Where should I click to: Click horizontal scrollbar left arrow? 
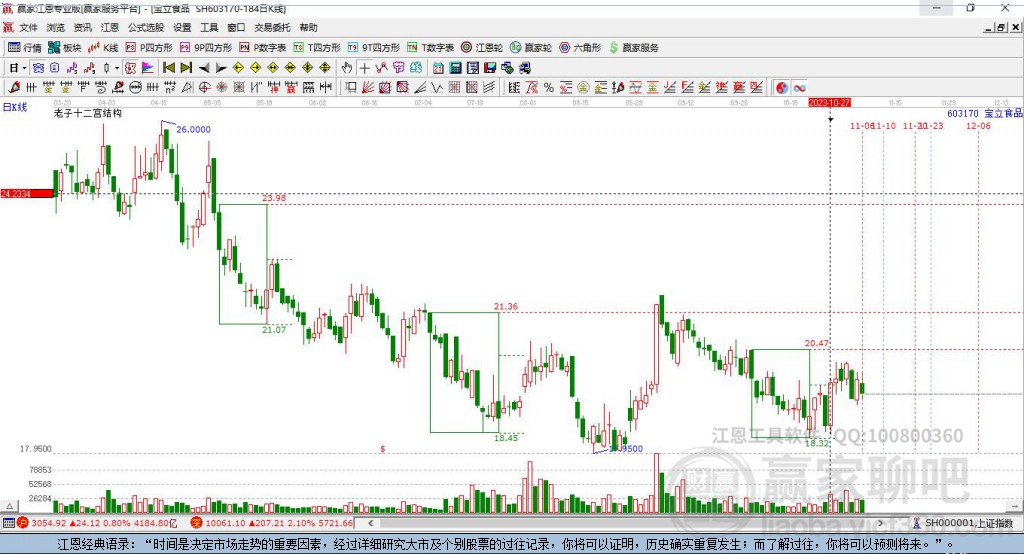[x=371, y=523]
